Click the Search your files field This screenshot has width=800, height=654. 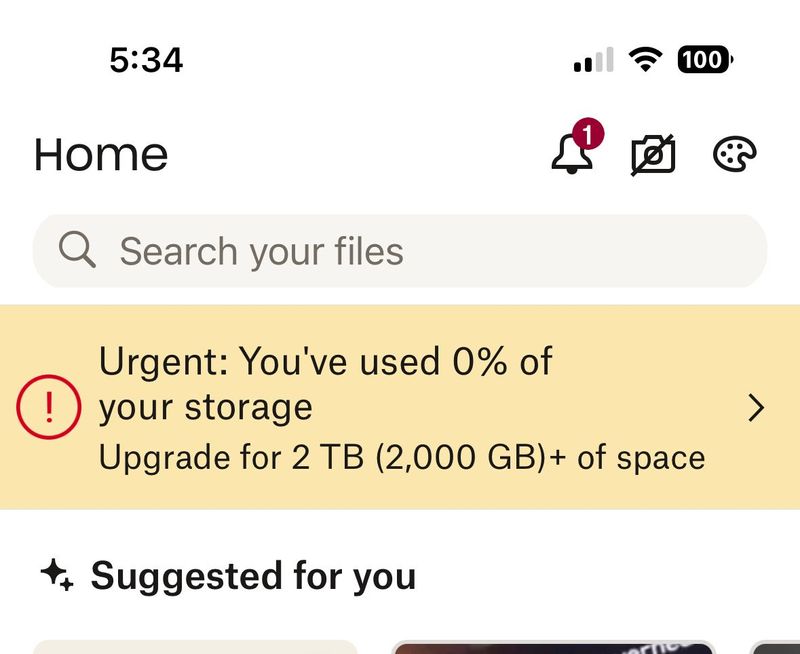400,251
